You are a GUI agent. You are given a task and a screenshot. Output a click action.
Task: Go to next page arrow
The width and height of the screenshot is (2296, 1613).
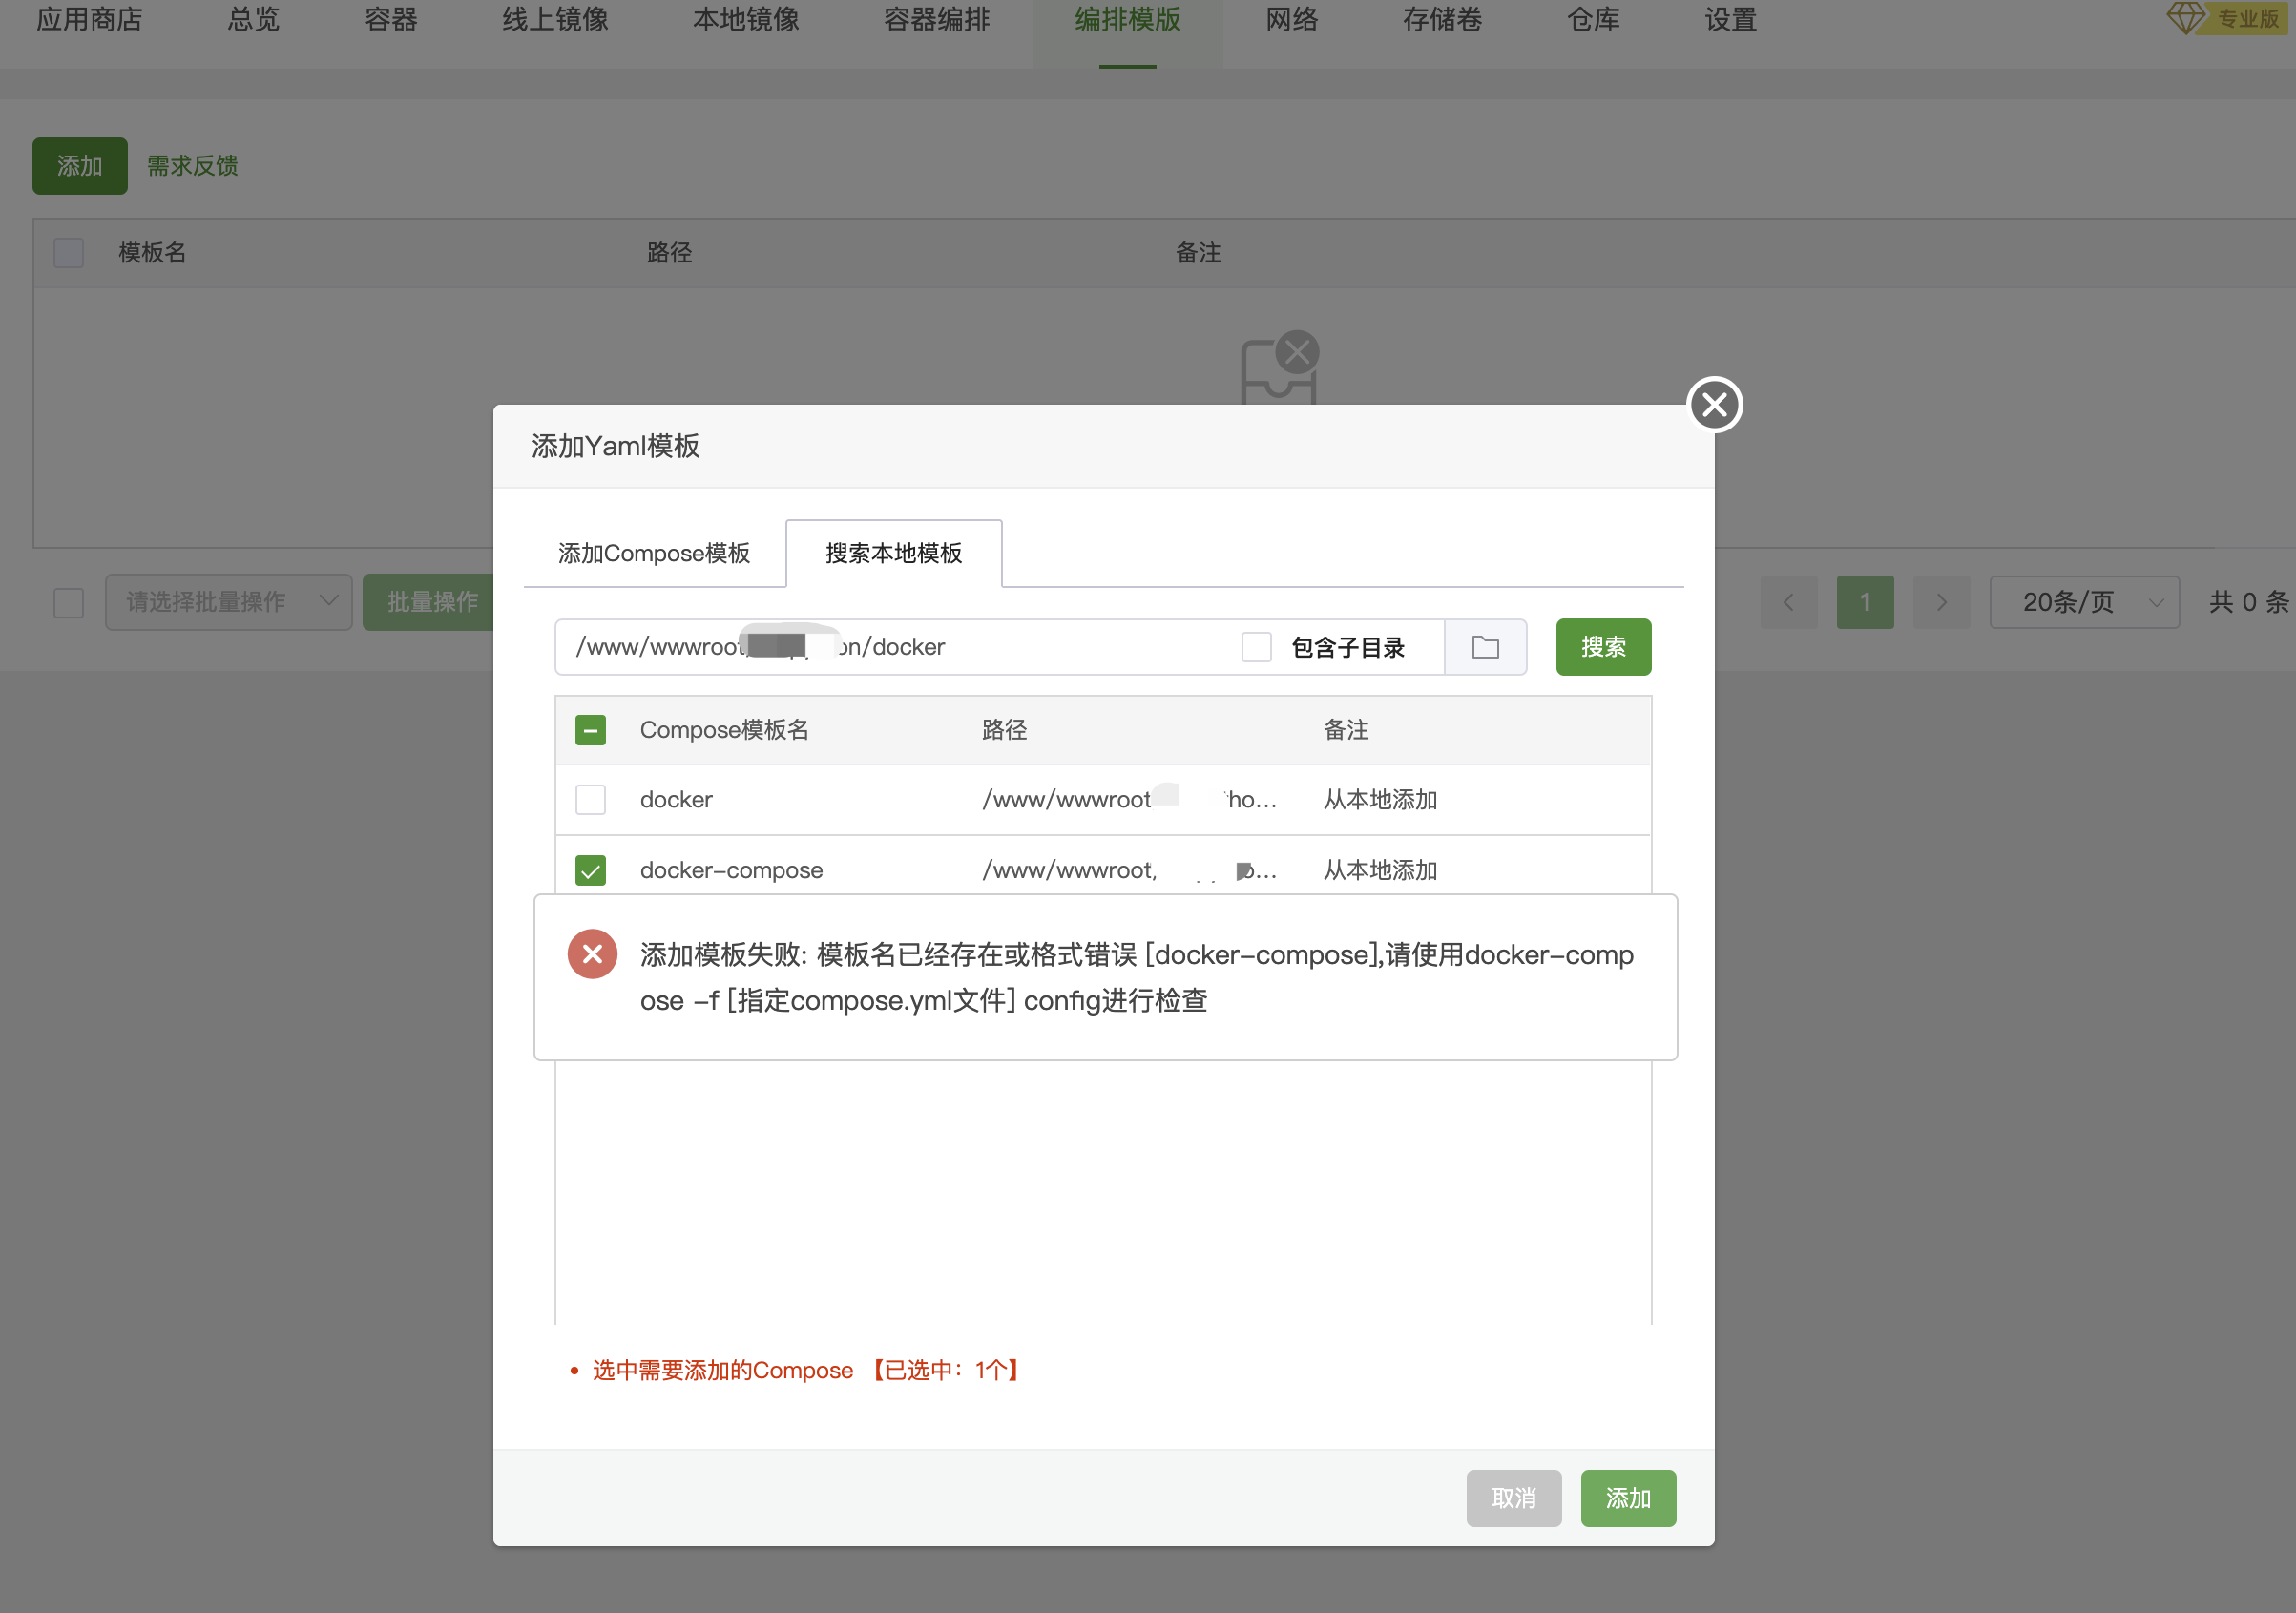[x=1941, y=602]
